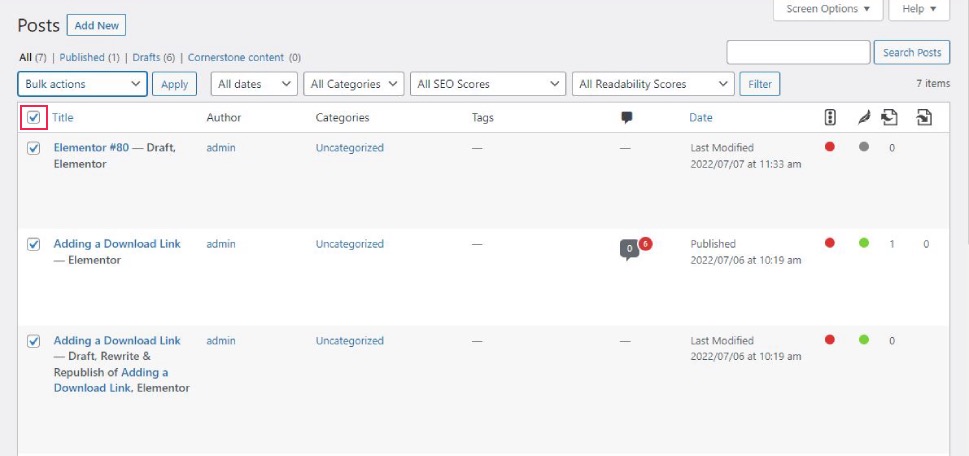This screenshot has width=969, height=456.
Task: Open comment bubble on published Adding a Download Link
Action: click(x=629, y=250)
